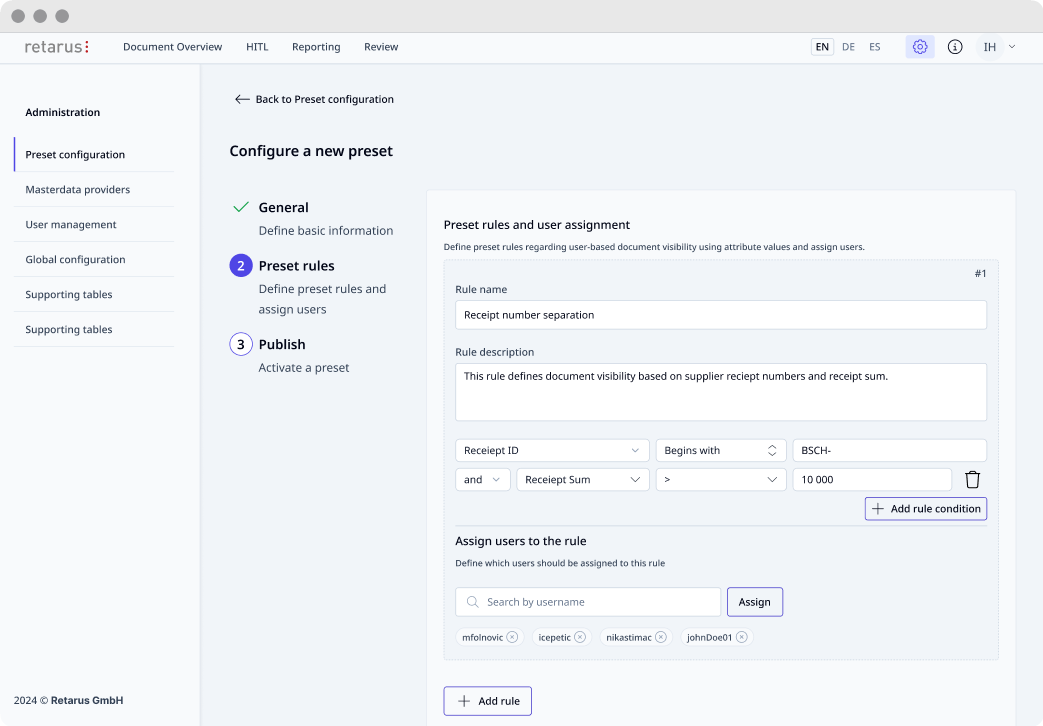The image size is (1043, 726).
Task: Click the Assign button
Action: (755, 602)
